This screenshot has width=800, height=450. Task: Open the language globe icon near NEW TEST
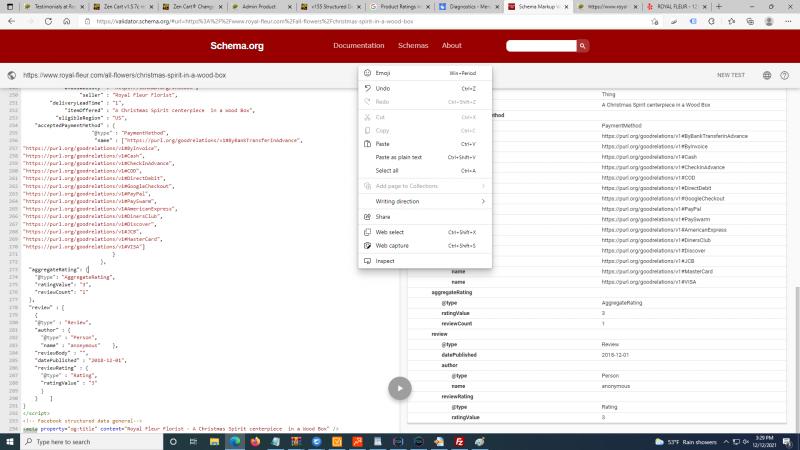767,75
